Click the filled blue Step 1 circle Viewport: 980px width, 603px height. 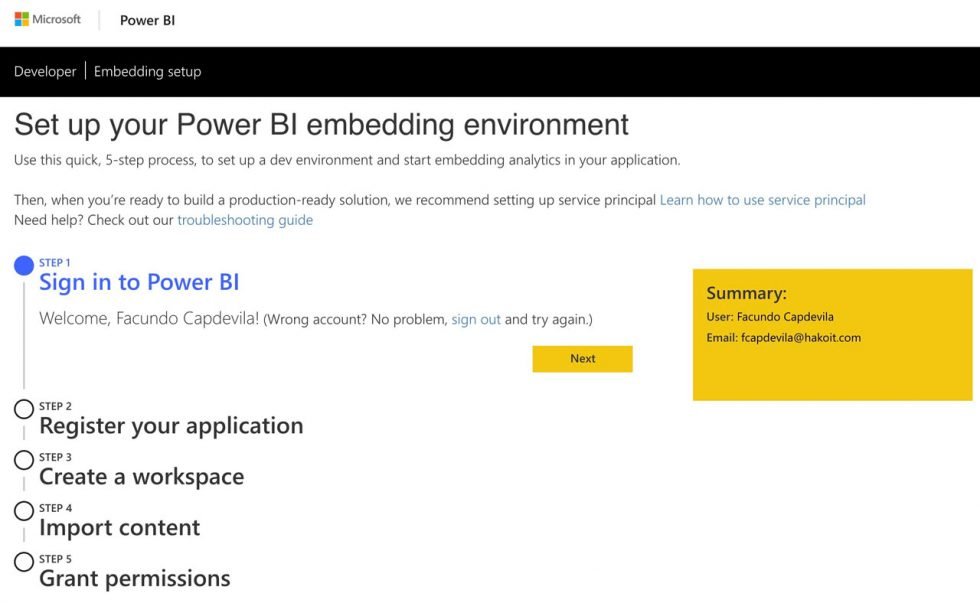(24, 266)
